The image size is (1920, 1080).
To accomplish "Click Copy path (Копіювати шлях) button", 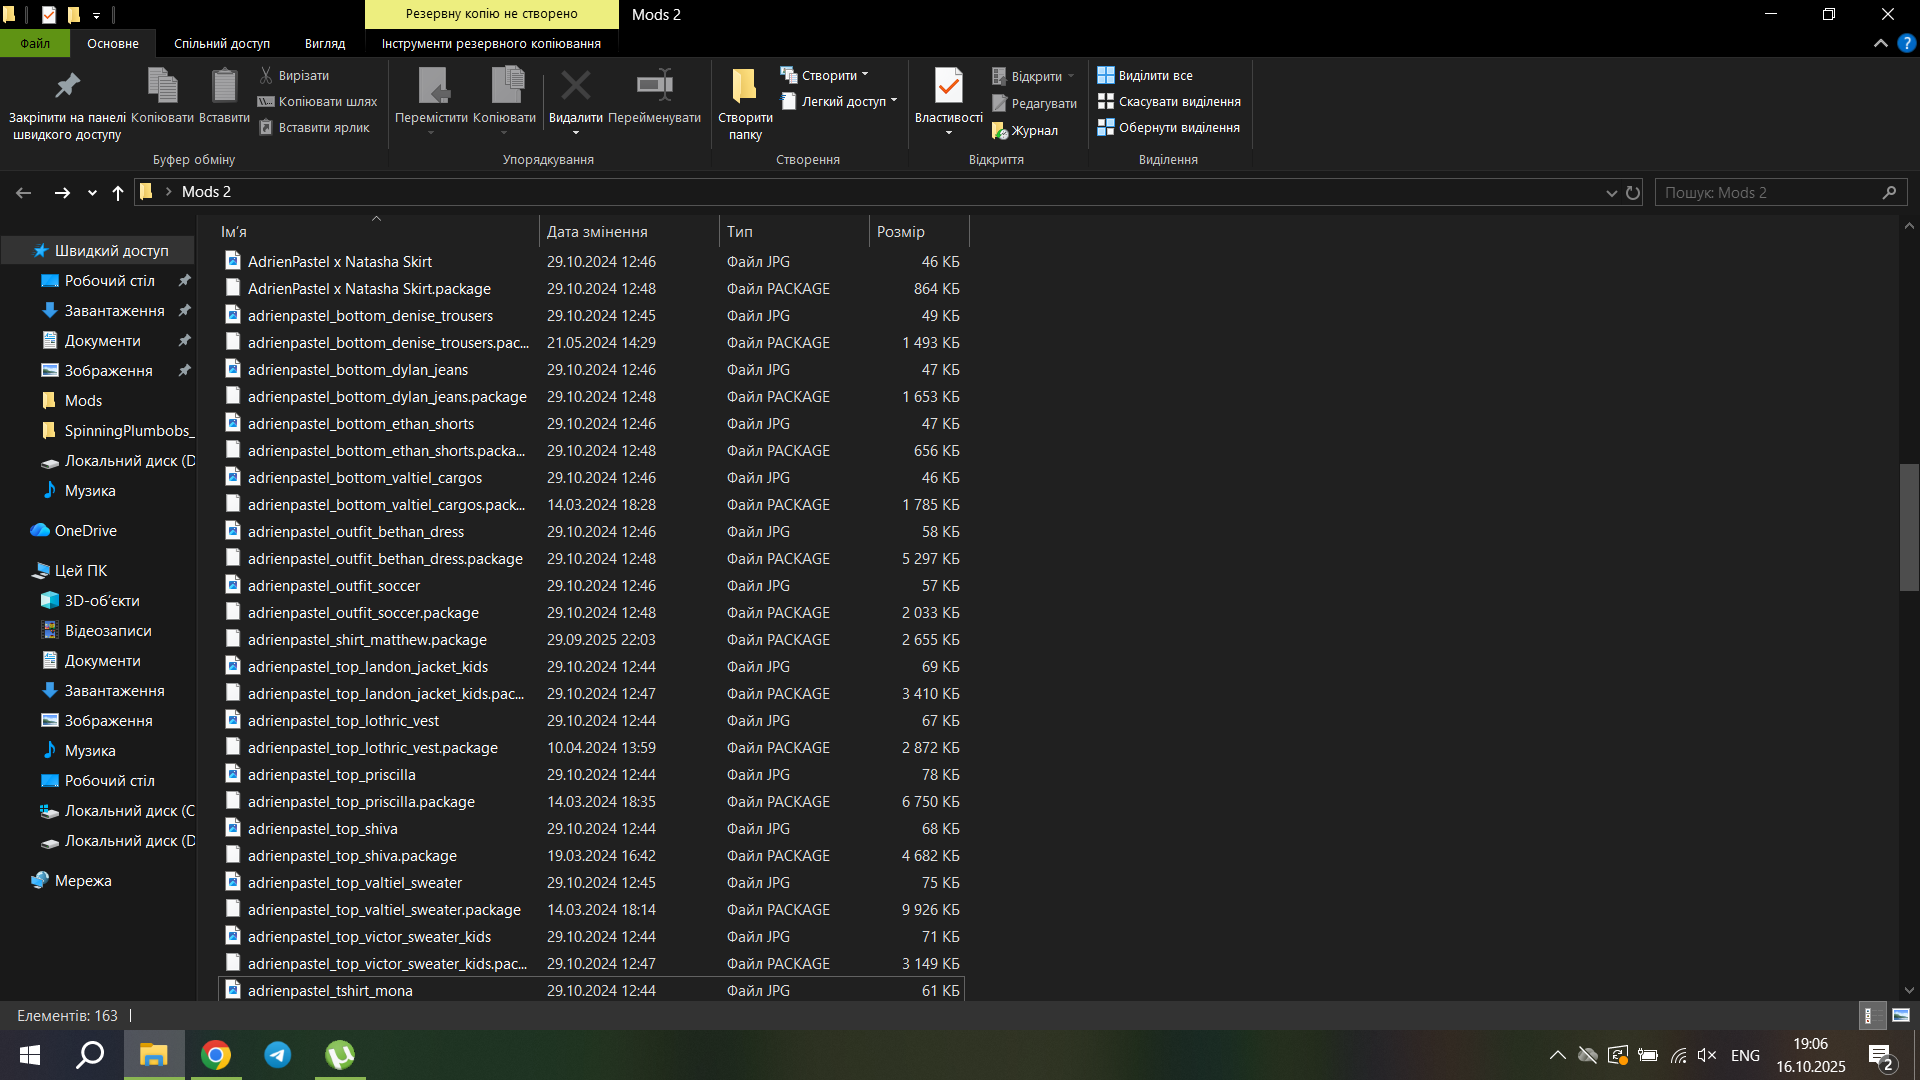I will 318,101.
